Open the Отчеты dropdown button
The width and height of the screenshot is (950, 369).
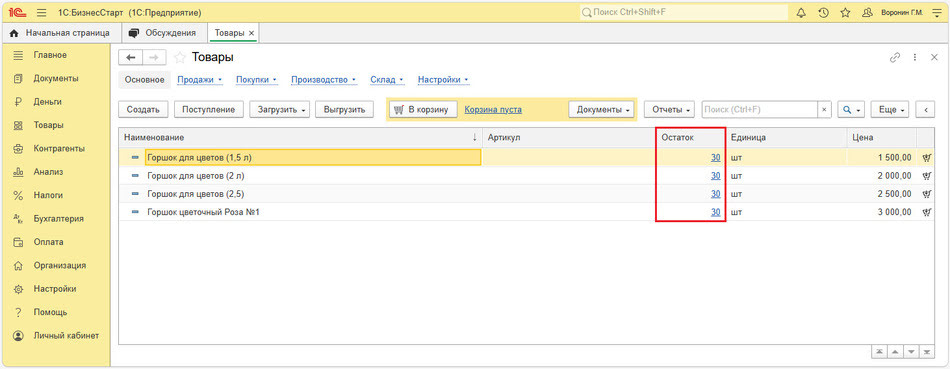coord(670,110)
